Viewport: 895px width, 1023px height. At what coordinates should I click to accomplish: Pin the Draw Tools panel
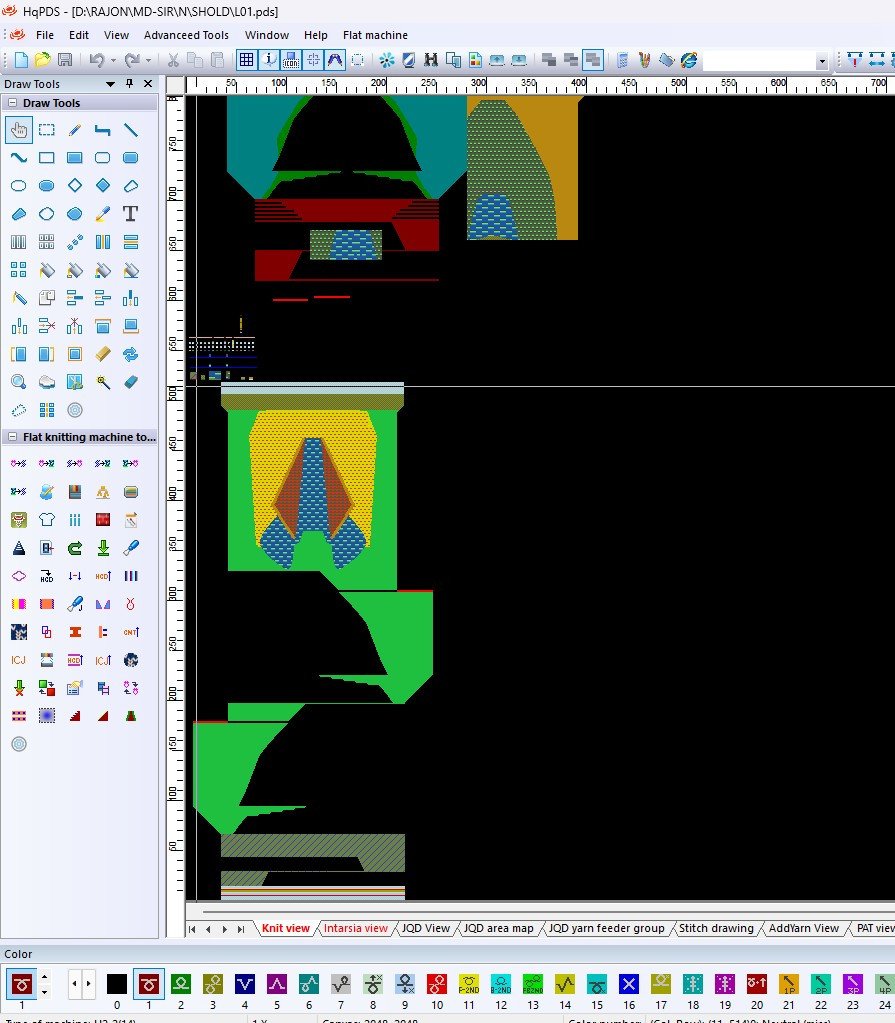pyautogui.click(x=129, y=84)
